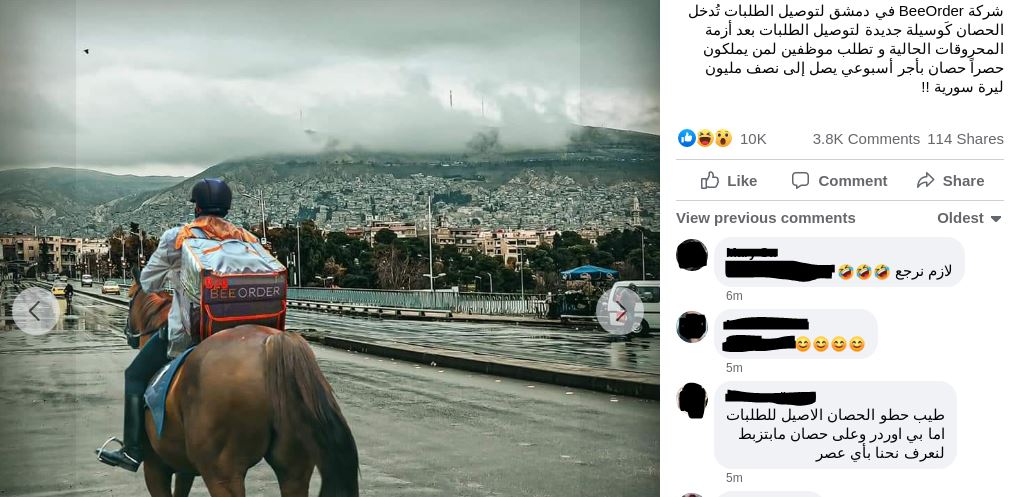
Task: Open the 114 Shares count
Action: tap(965, 139)
